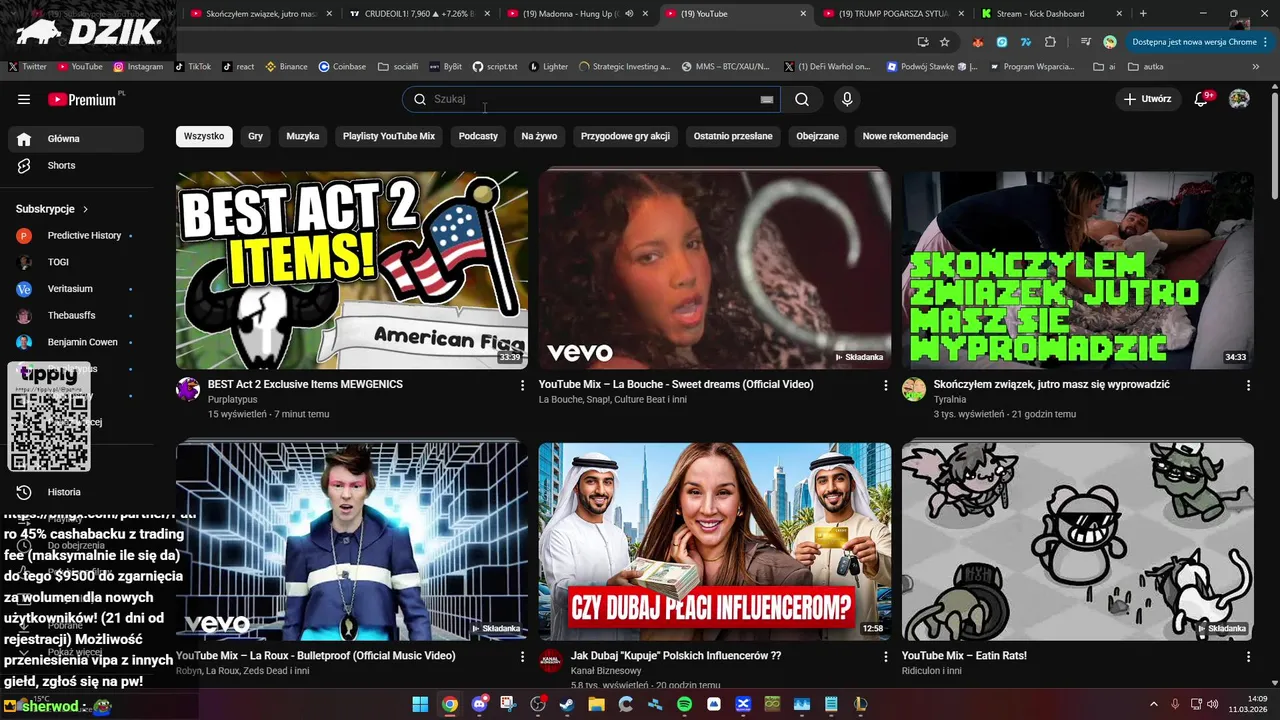The width and height of the screenshot is (1280, 720).
Task: Switch to the CRUDEOIL1! browser tab
Action: [x=420, y=14]
